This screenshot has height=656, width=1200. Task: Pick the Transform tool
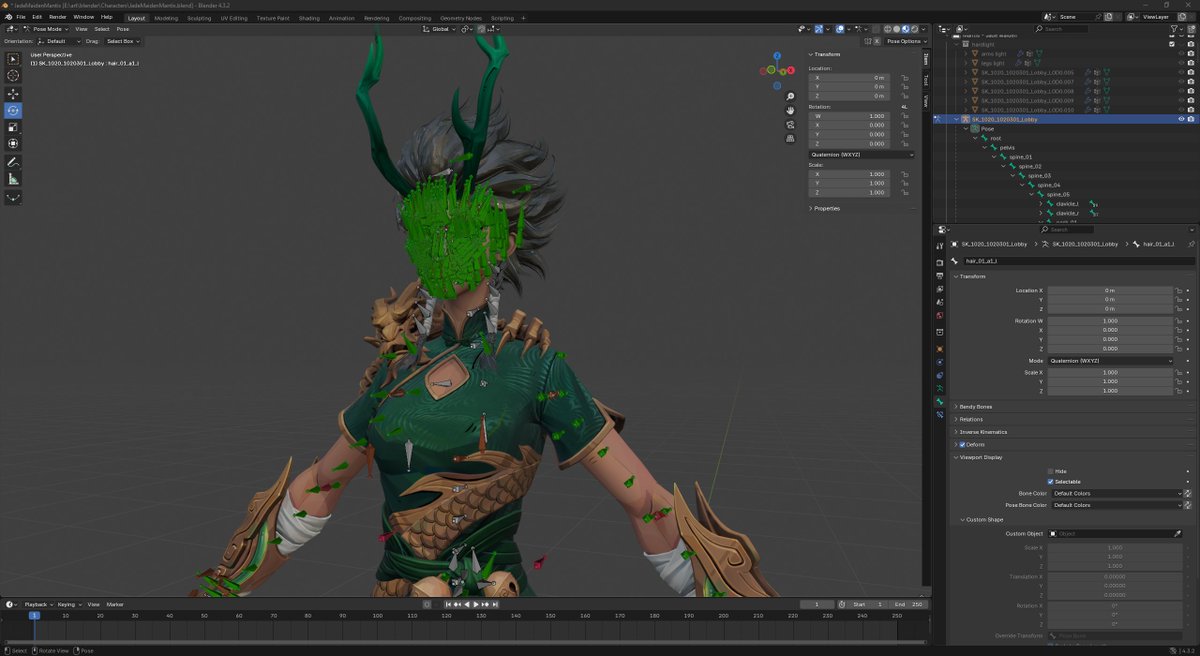(x=13, y=144)
